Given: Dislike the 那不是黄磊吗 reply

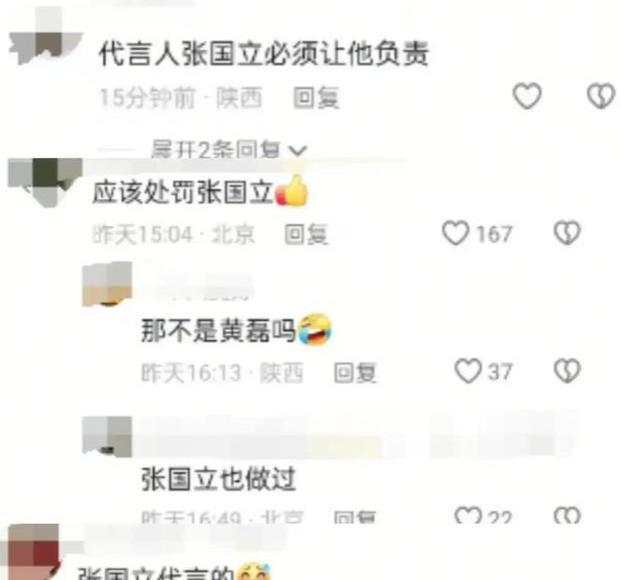Looking at the screenshot, I should [567, 371].
